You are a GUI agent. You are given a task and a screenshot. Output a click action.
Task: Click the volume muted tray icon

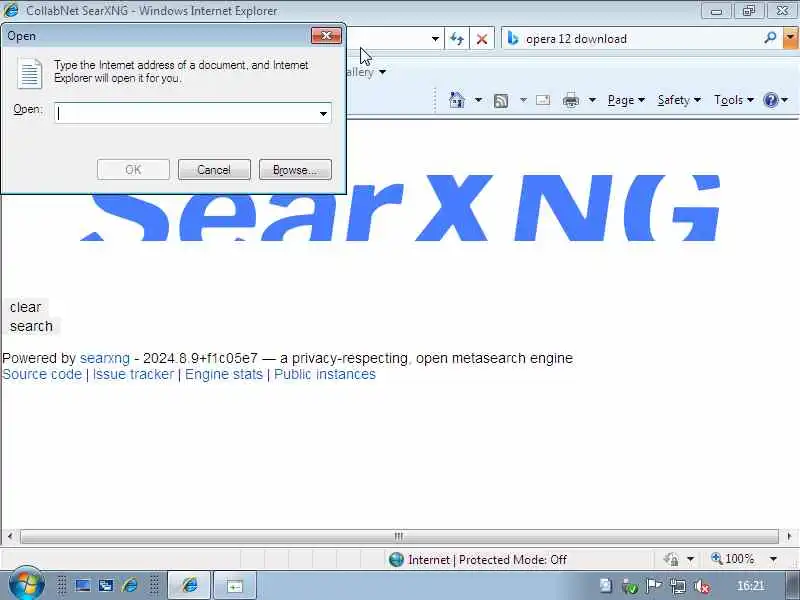703,587
